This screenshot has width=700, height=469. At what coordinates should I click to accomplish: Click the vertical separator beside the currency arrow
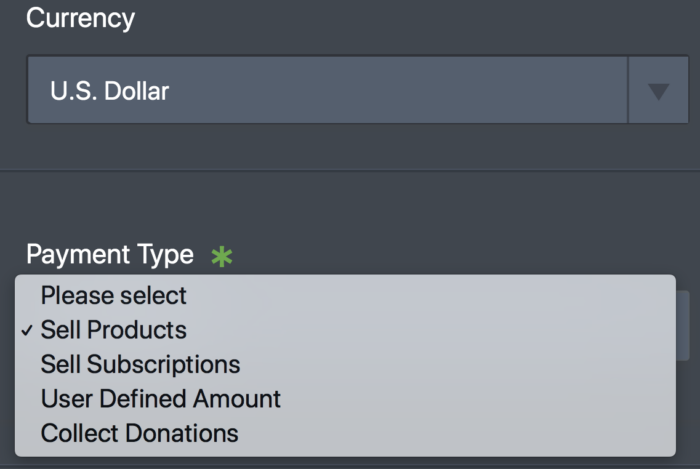[628, 91]
